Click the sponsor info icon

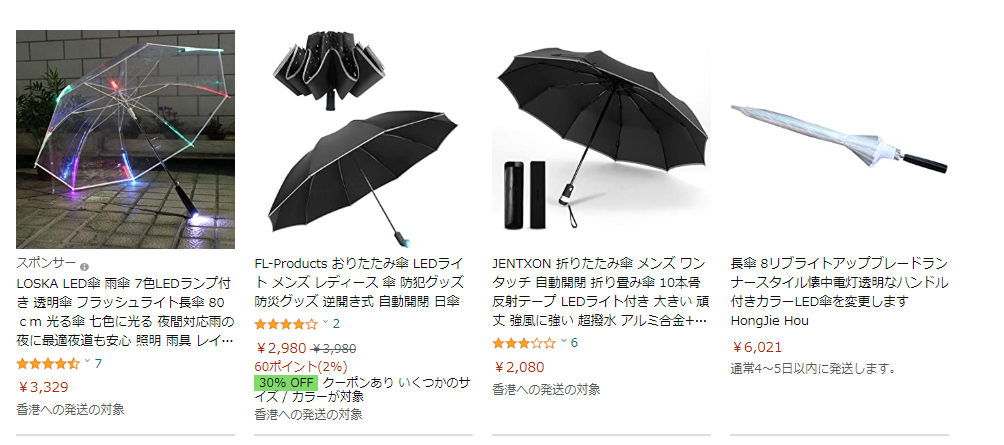point(85,266)
